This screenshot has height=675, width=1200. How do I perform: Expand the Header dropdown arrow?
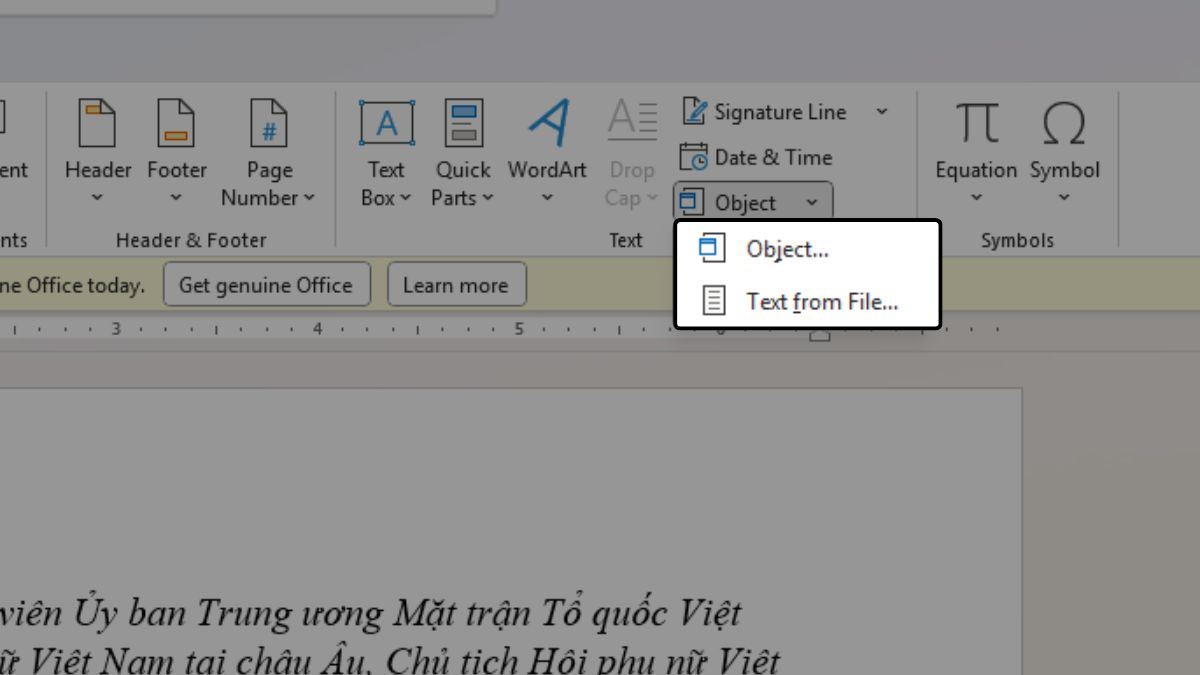point(97,198)
